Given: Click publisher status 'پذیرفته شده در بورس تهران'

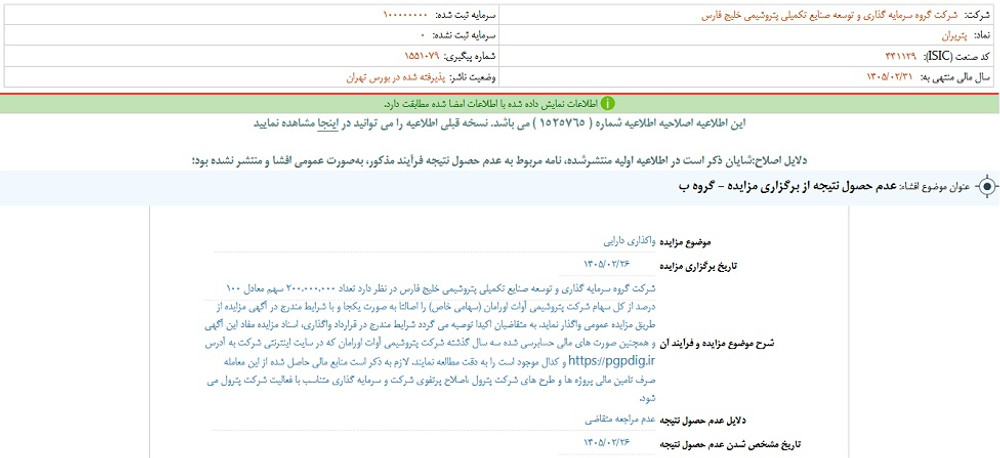Looking at the screenshot, I should (x=396, y=77).
